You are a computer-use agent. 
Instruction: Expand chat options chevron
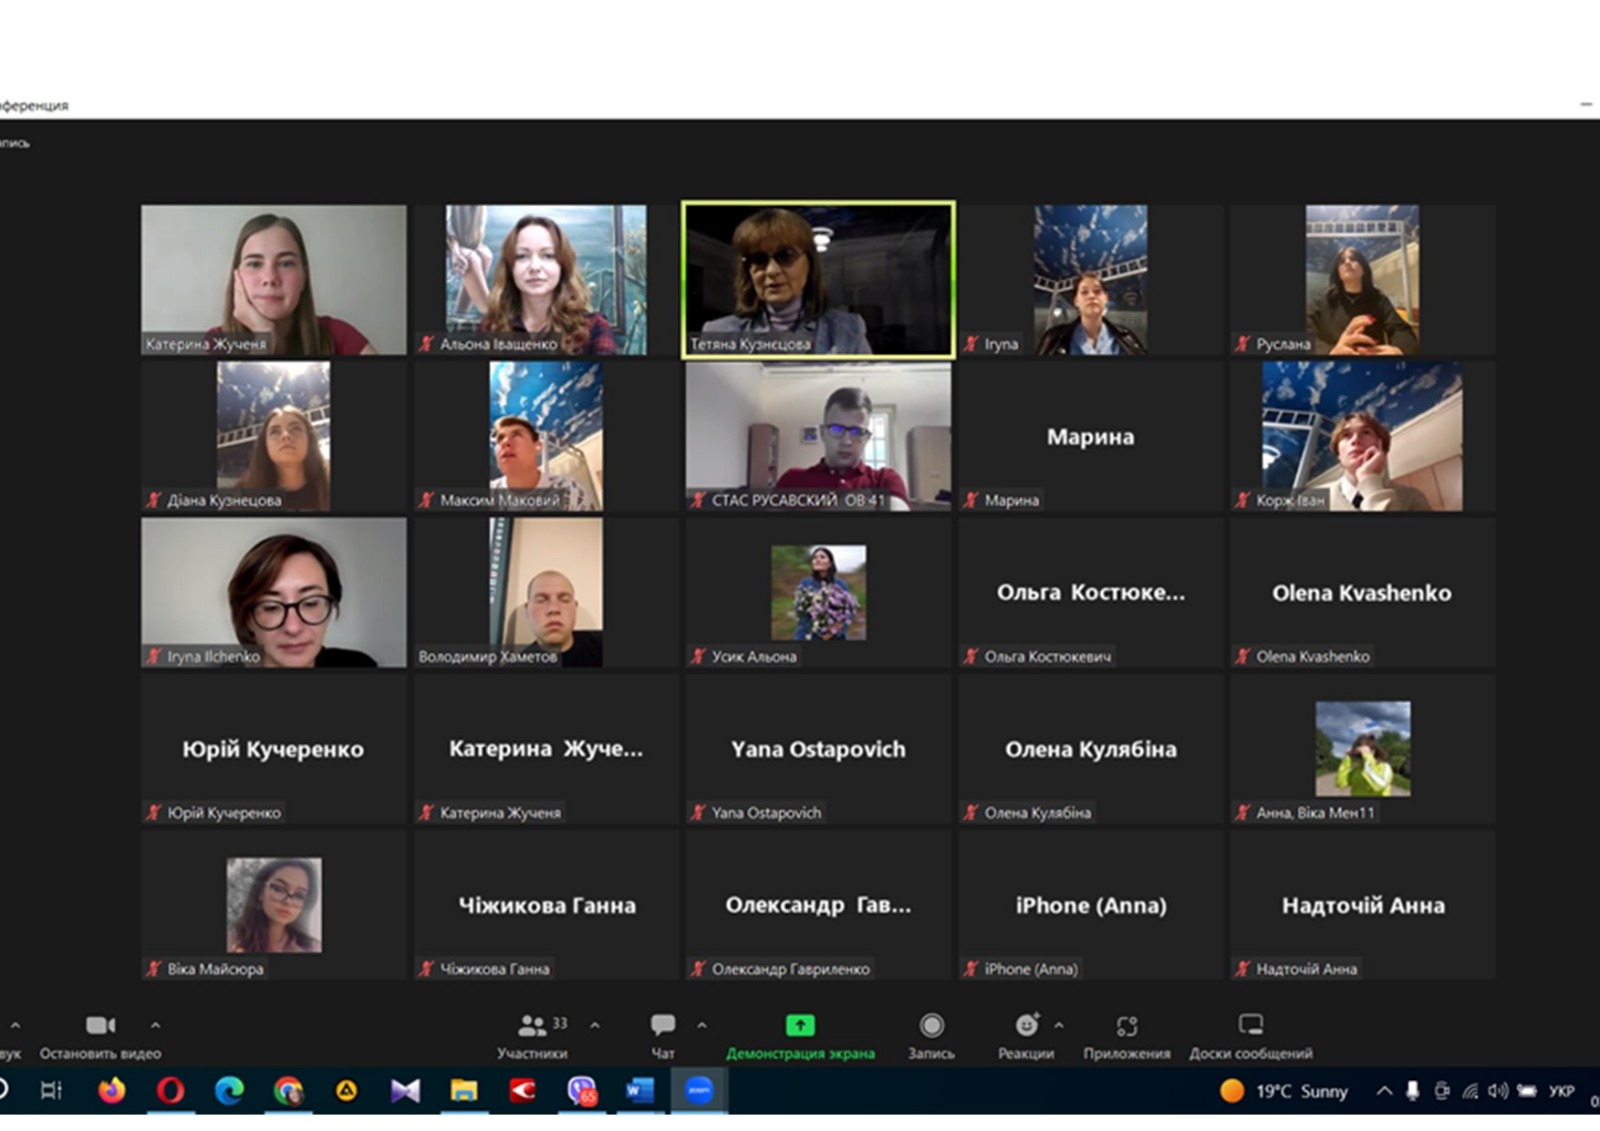(701, 1025)
